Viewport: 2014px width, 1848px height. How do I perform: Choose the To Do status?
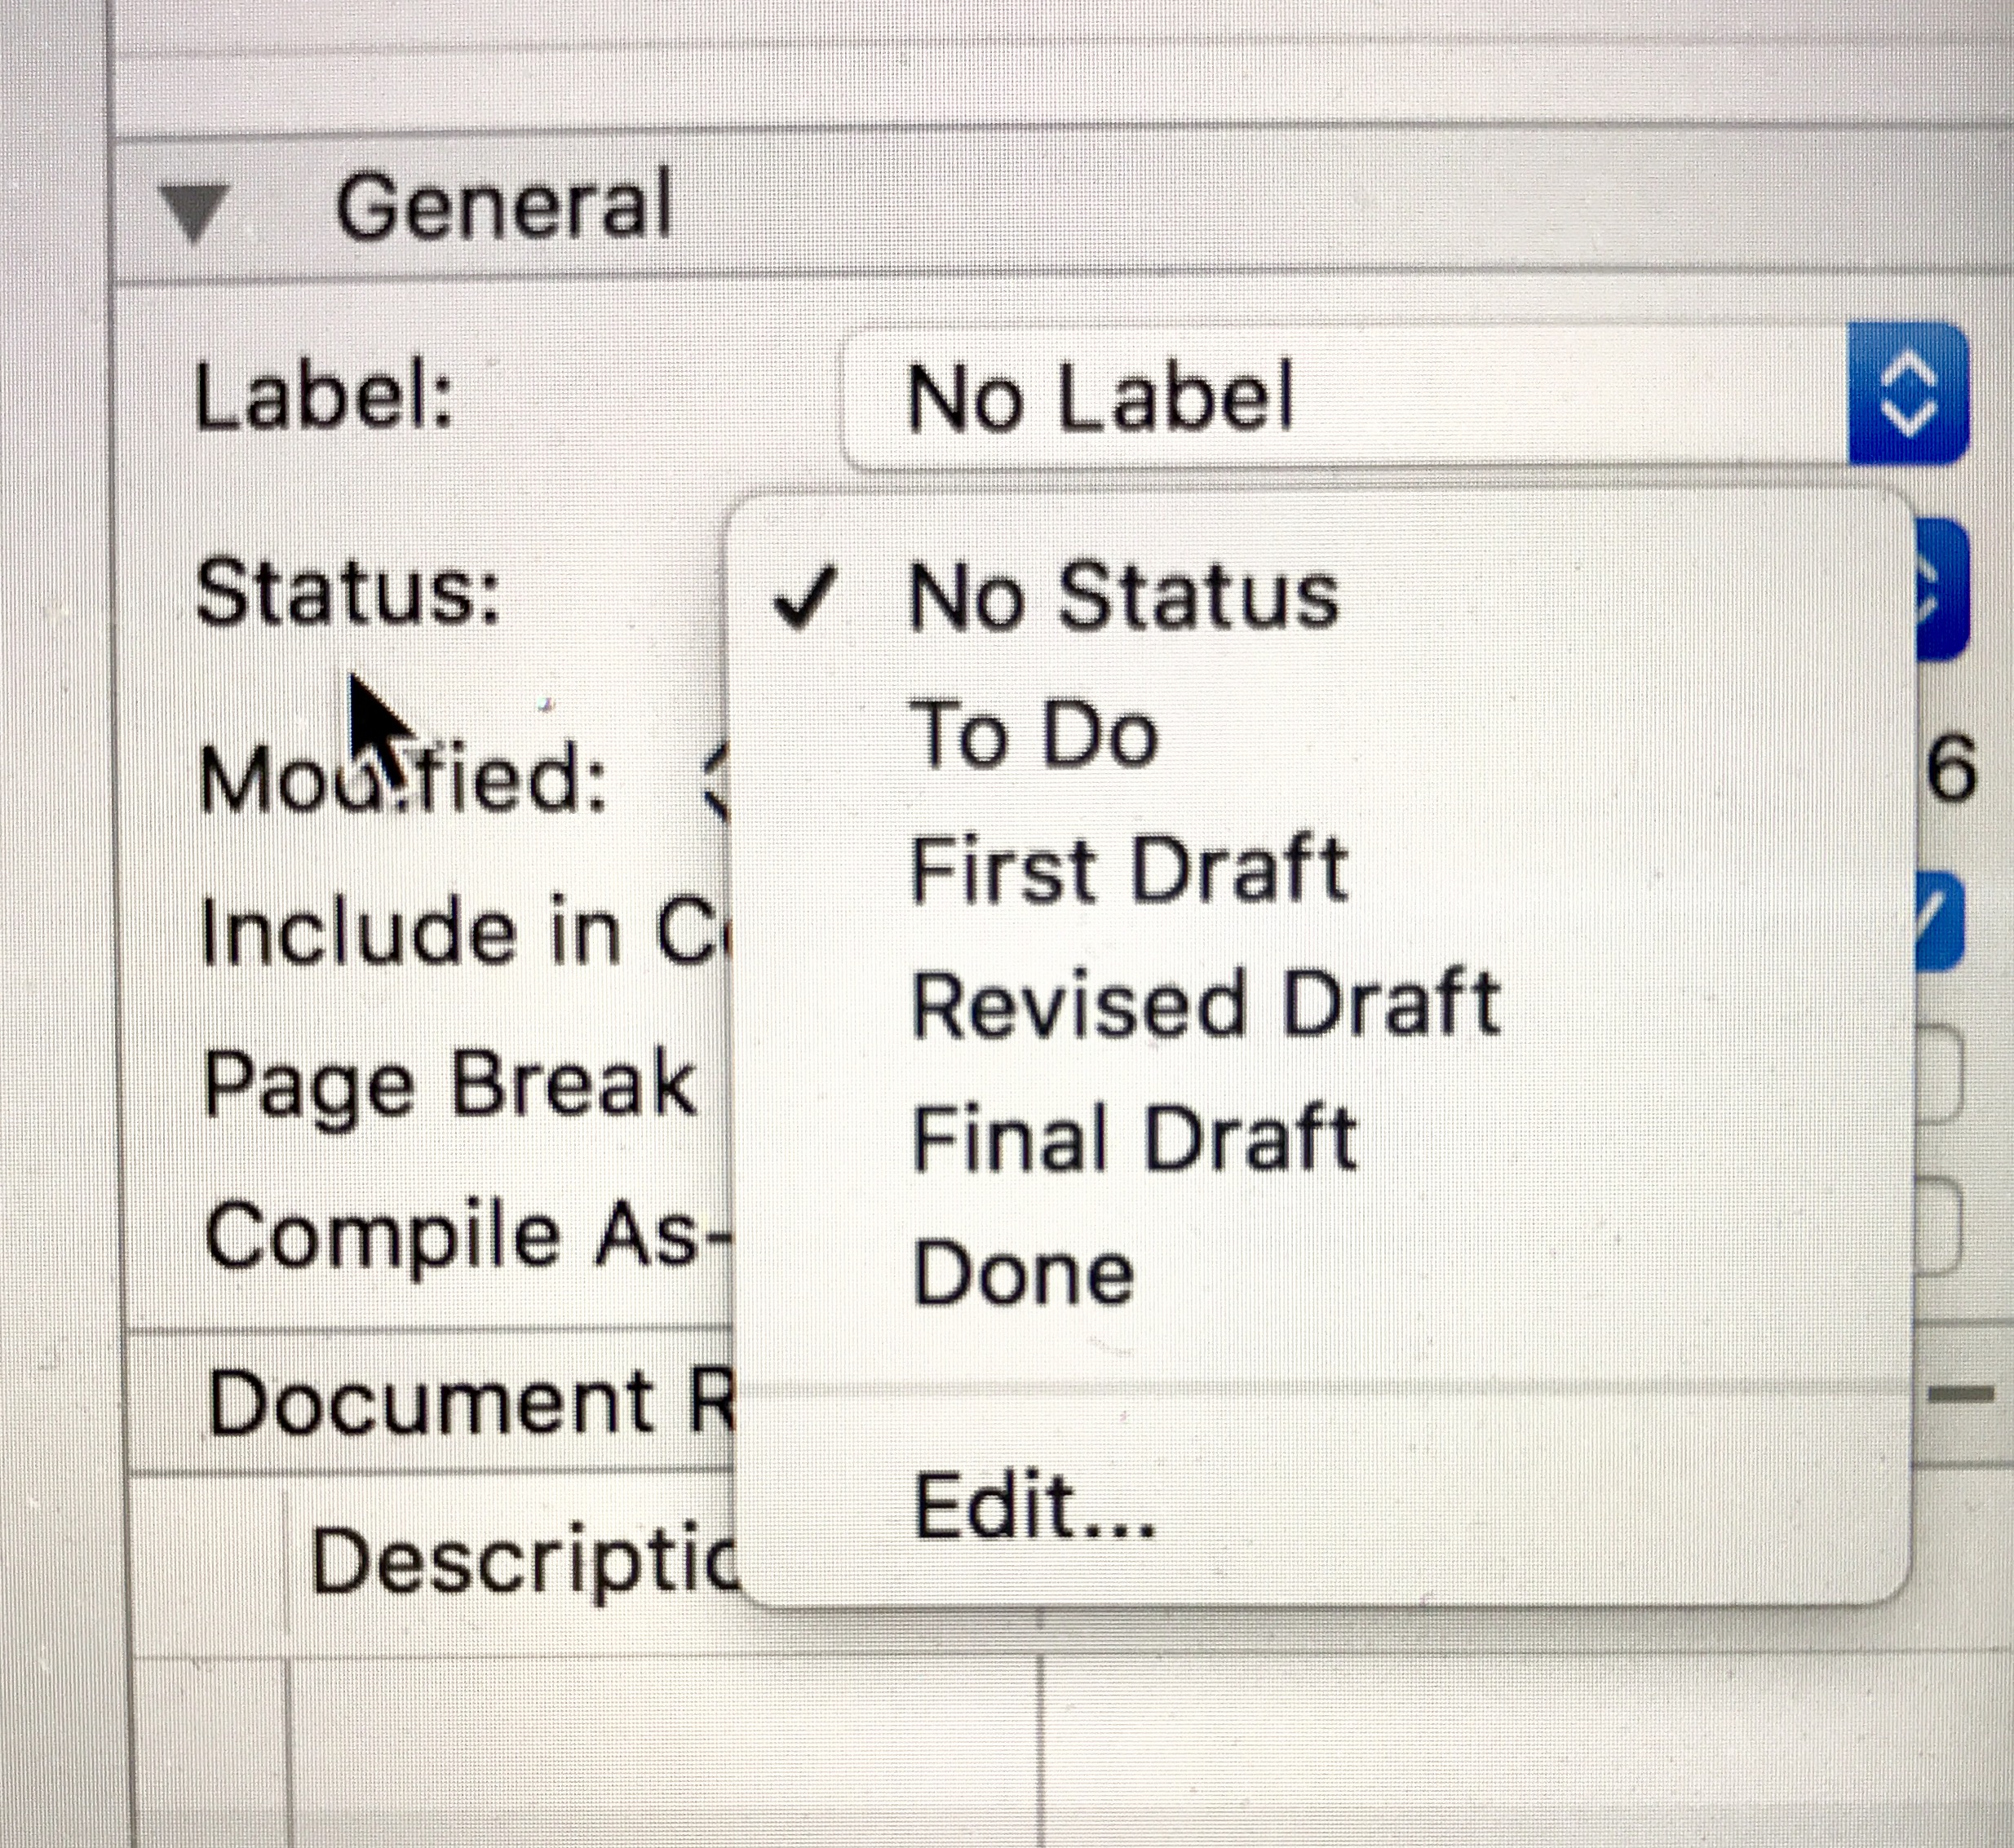(1034, 735)
